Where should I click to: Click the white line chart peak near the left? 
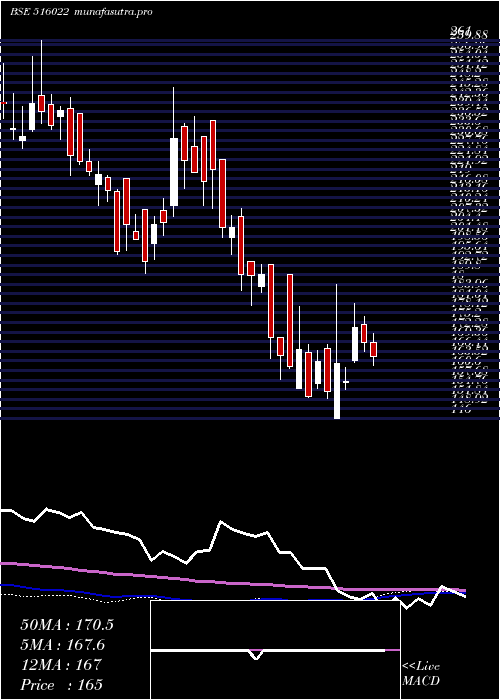tap(46, 508)
